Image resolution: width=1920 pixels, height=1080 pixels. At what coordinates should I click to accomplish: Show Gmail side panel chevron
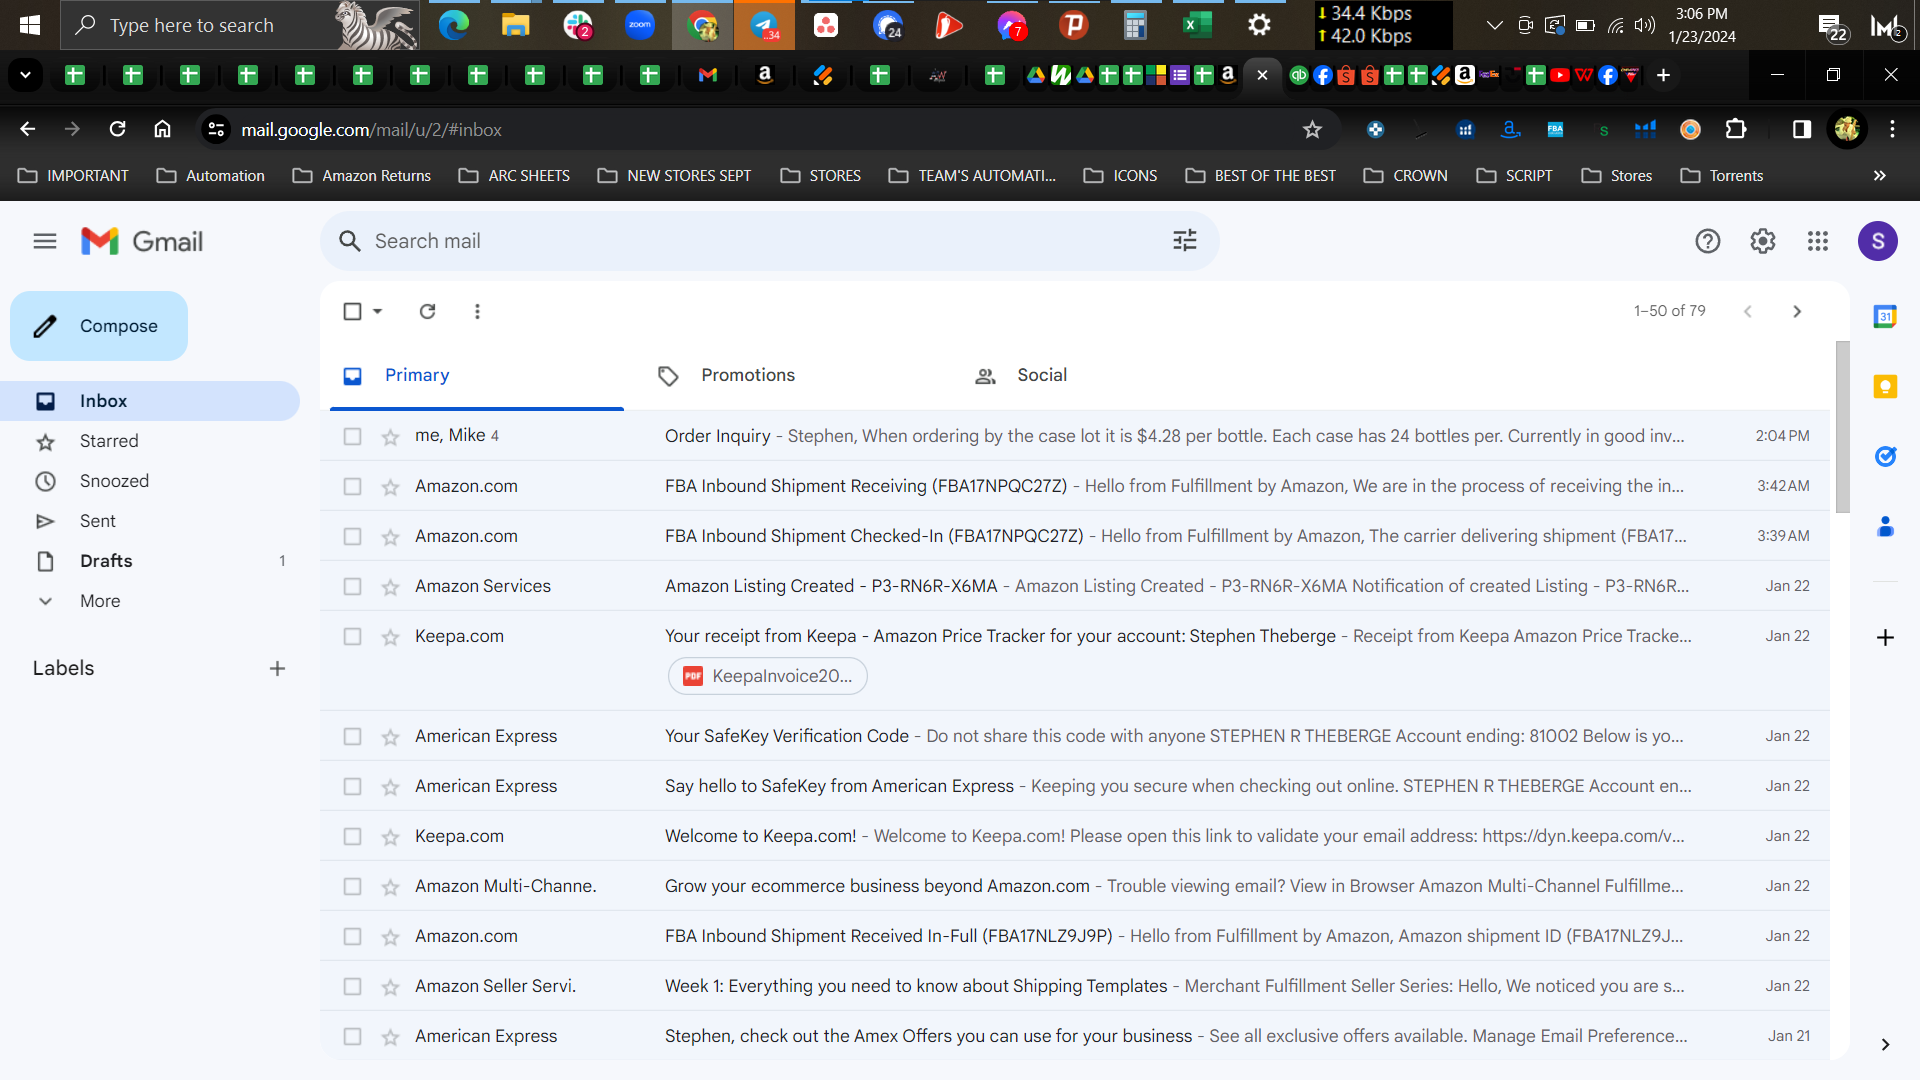[x=1885, y=1044]
